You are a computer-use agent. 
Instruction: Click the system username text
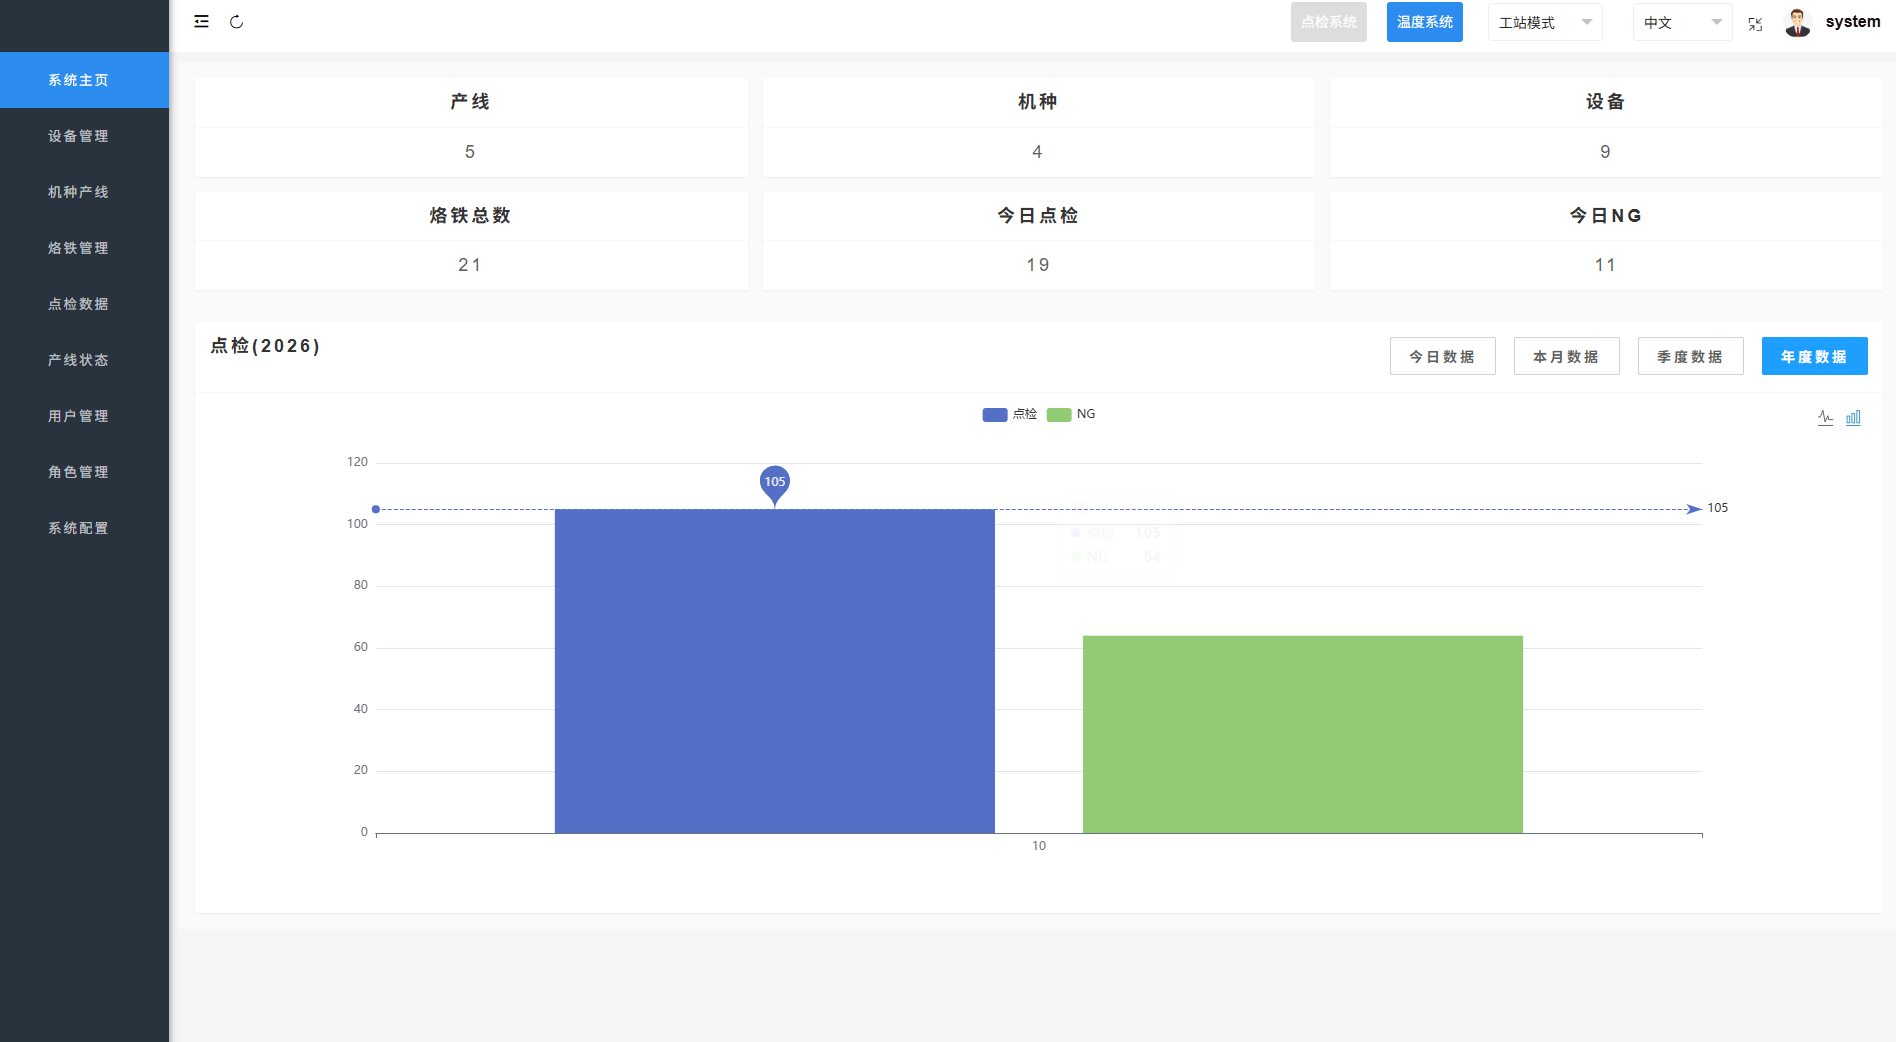coord(1853,22)
